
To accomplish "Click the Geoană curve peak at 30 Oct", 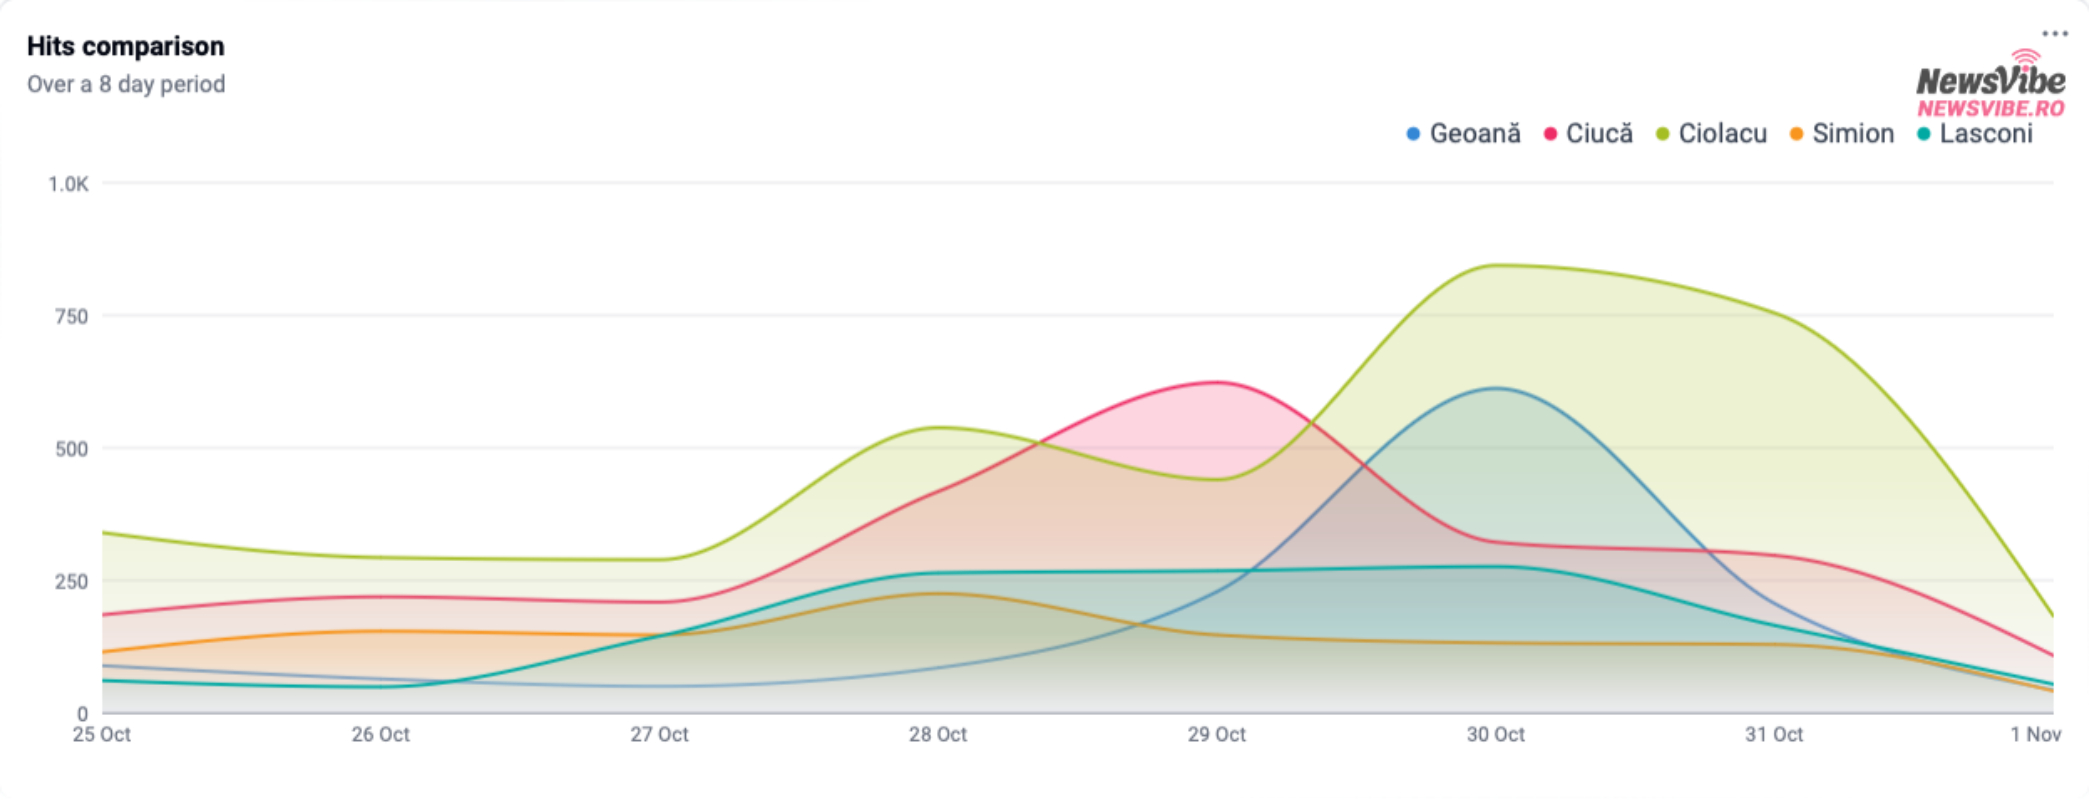I will coord(1496,388).
